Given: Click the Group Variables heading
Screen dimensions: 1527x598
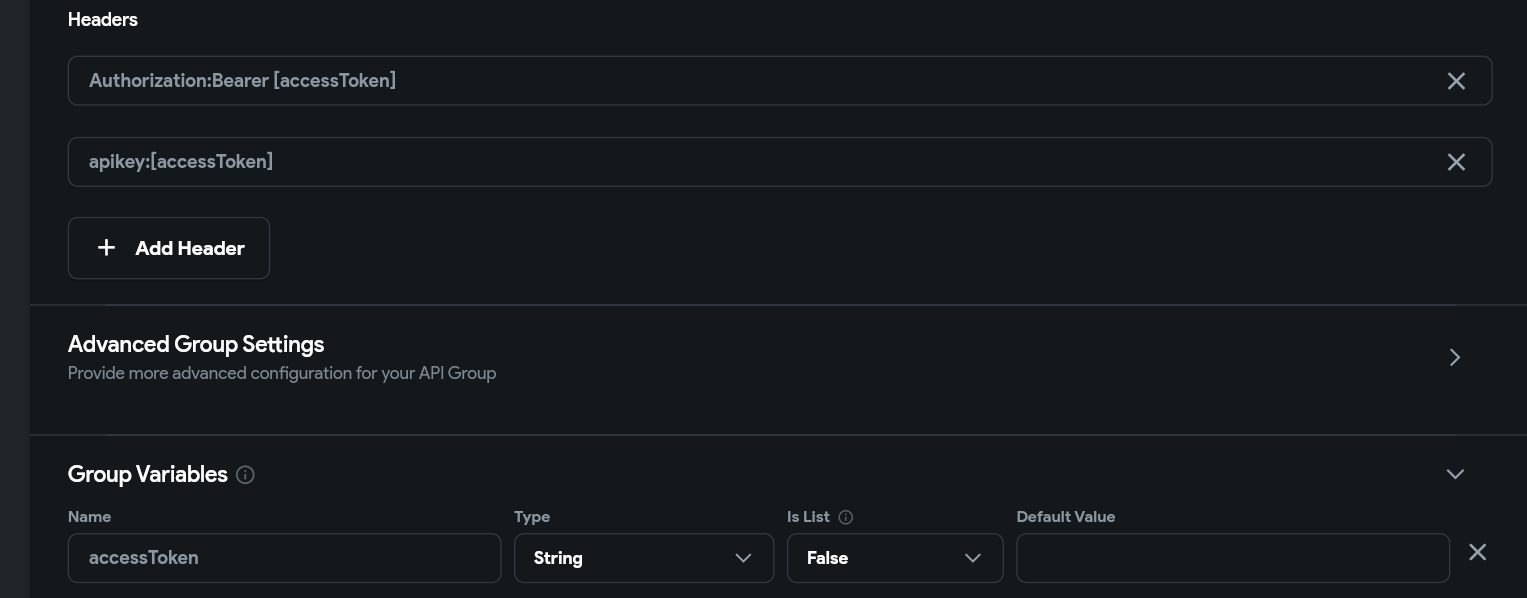Looking at the screenshot, I should point(147,474).
